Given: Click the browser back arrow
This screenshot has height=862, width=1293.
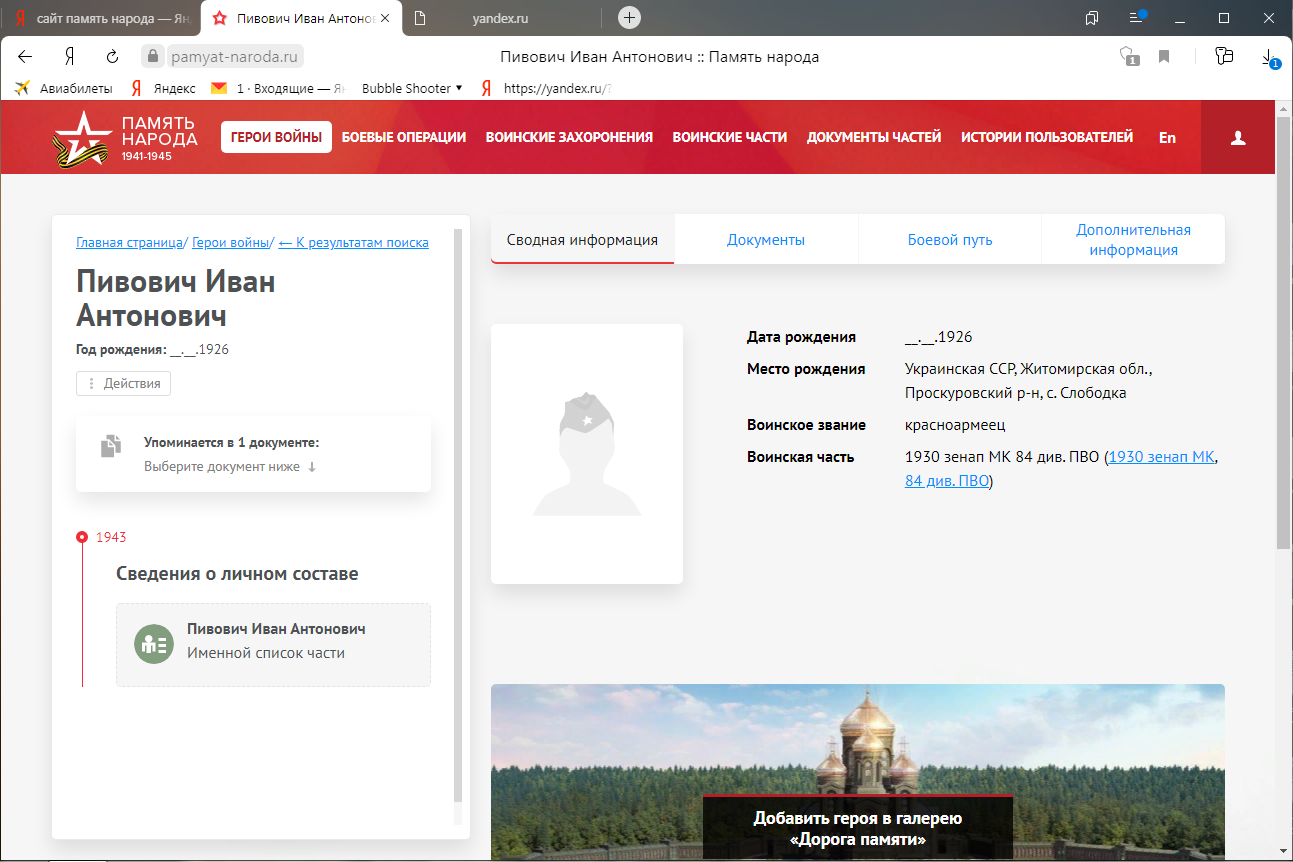Looking at the screenshot, I should coord(25,57).
